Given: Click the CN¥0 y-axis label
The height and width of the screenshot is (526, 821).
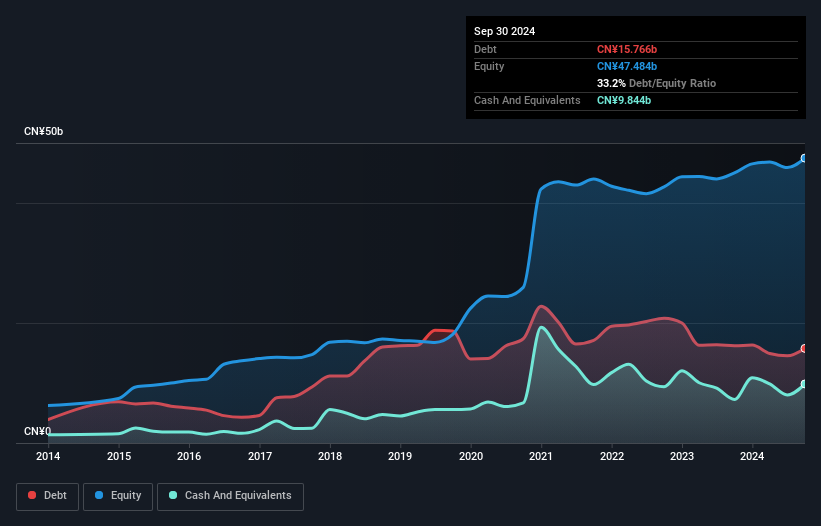Looking at the screenshot, I should point(37,431).
